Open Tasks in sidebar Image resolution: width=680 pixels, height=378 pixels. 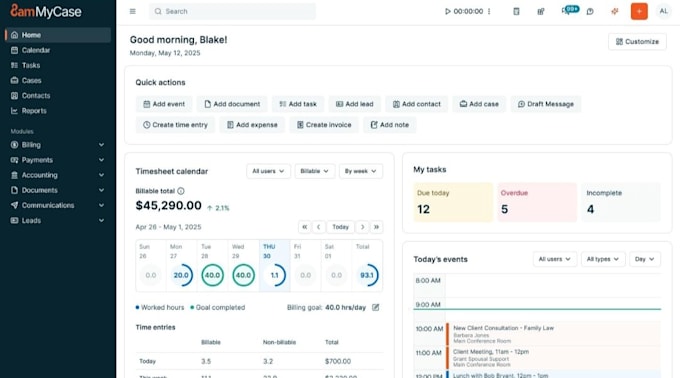(58, 65)
